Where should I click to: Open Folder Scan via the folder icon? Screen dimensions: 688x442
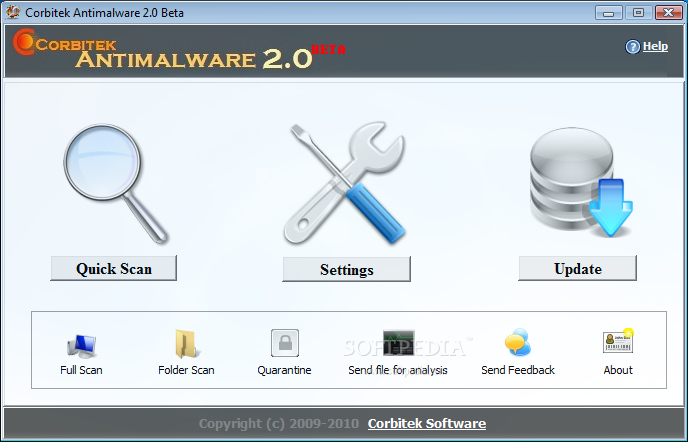click(186, 344)
